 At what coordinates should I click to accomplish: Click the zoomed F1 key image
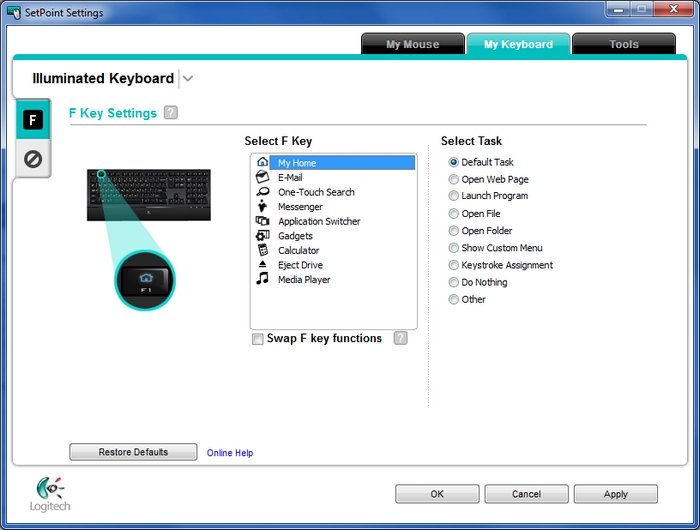[x=145, y=280]
